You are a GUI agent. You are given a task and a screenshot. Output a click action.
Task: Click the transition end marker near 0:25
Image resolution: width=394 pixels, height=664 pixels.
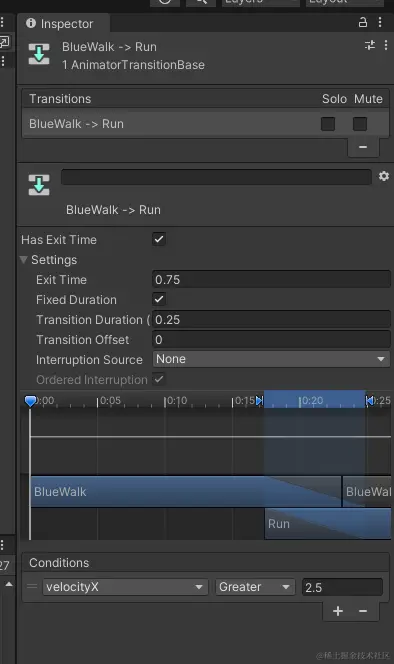(x=369, y=400)
